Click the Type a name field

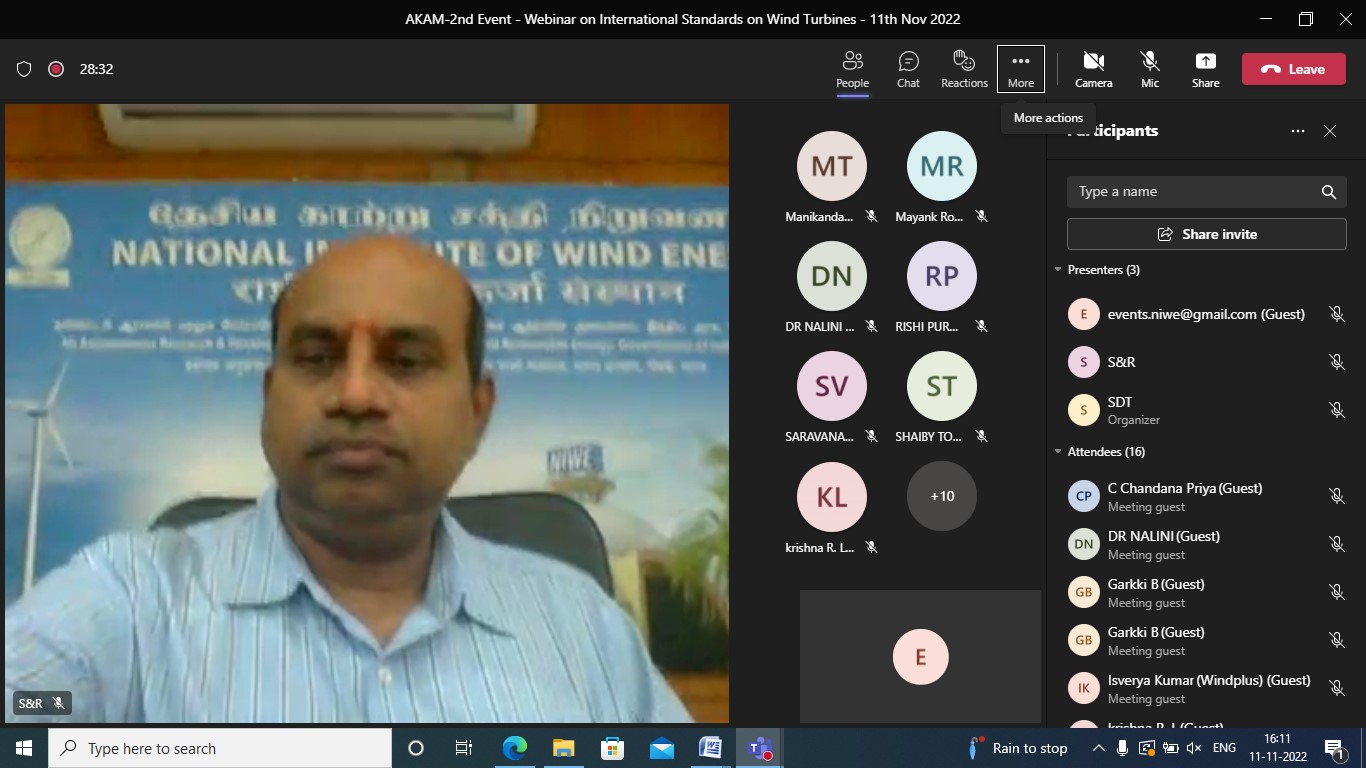1190,192
